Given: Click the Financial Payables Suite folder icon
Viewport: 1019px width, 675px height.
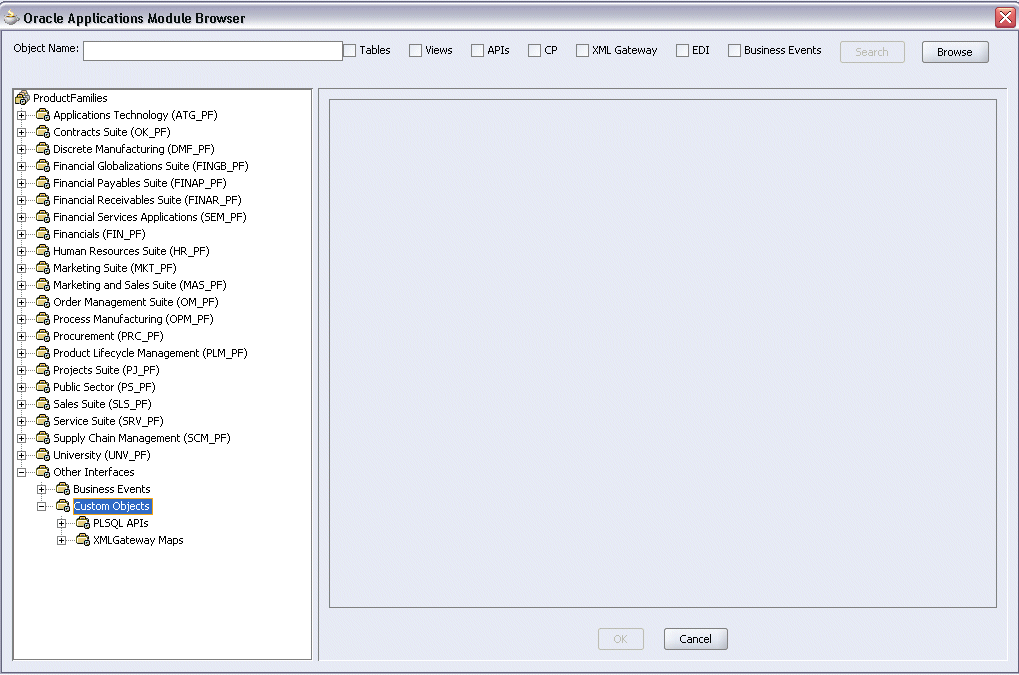Looking at the screenshot, I should tap(43, 183).
